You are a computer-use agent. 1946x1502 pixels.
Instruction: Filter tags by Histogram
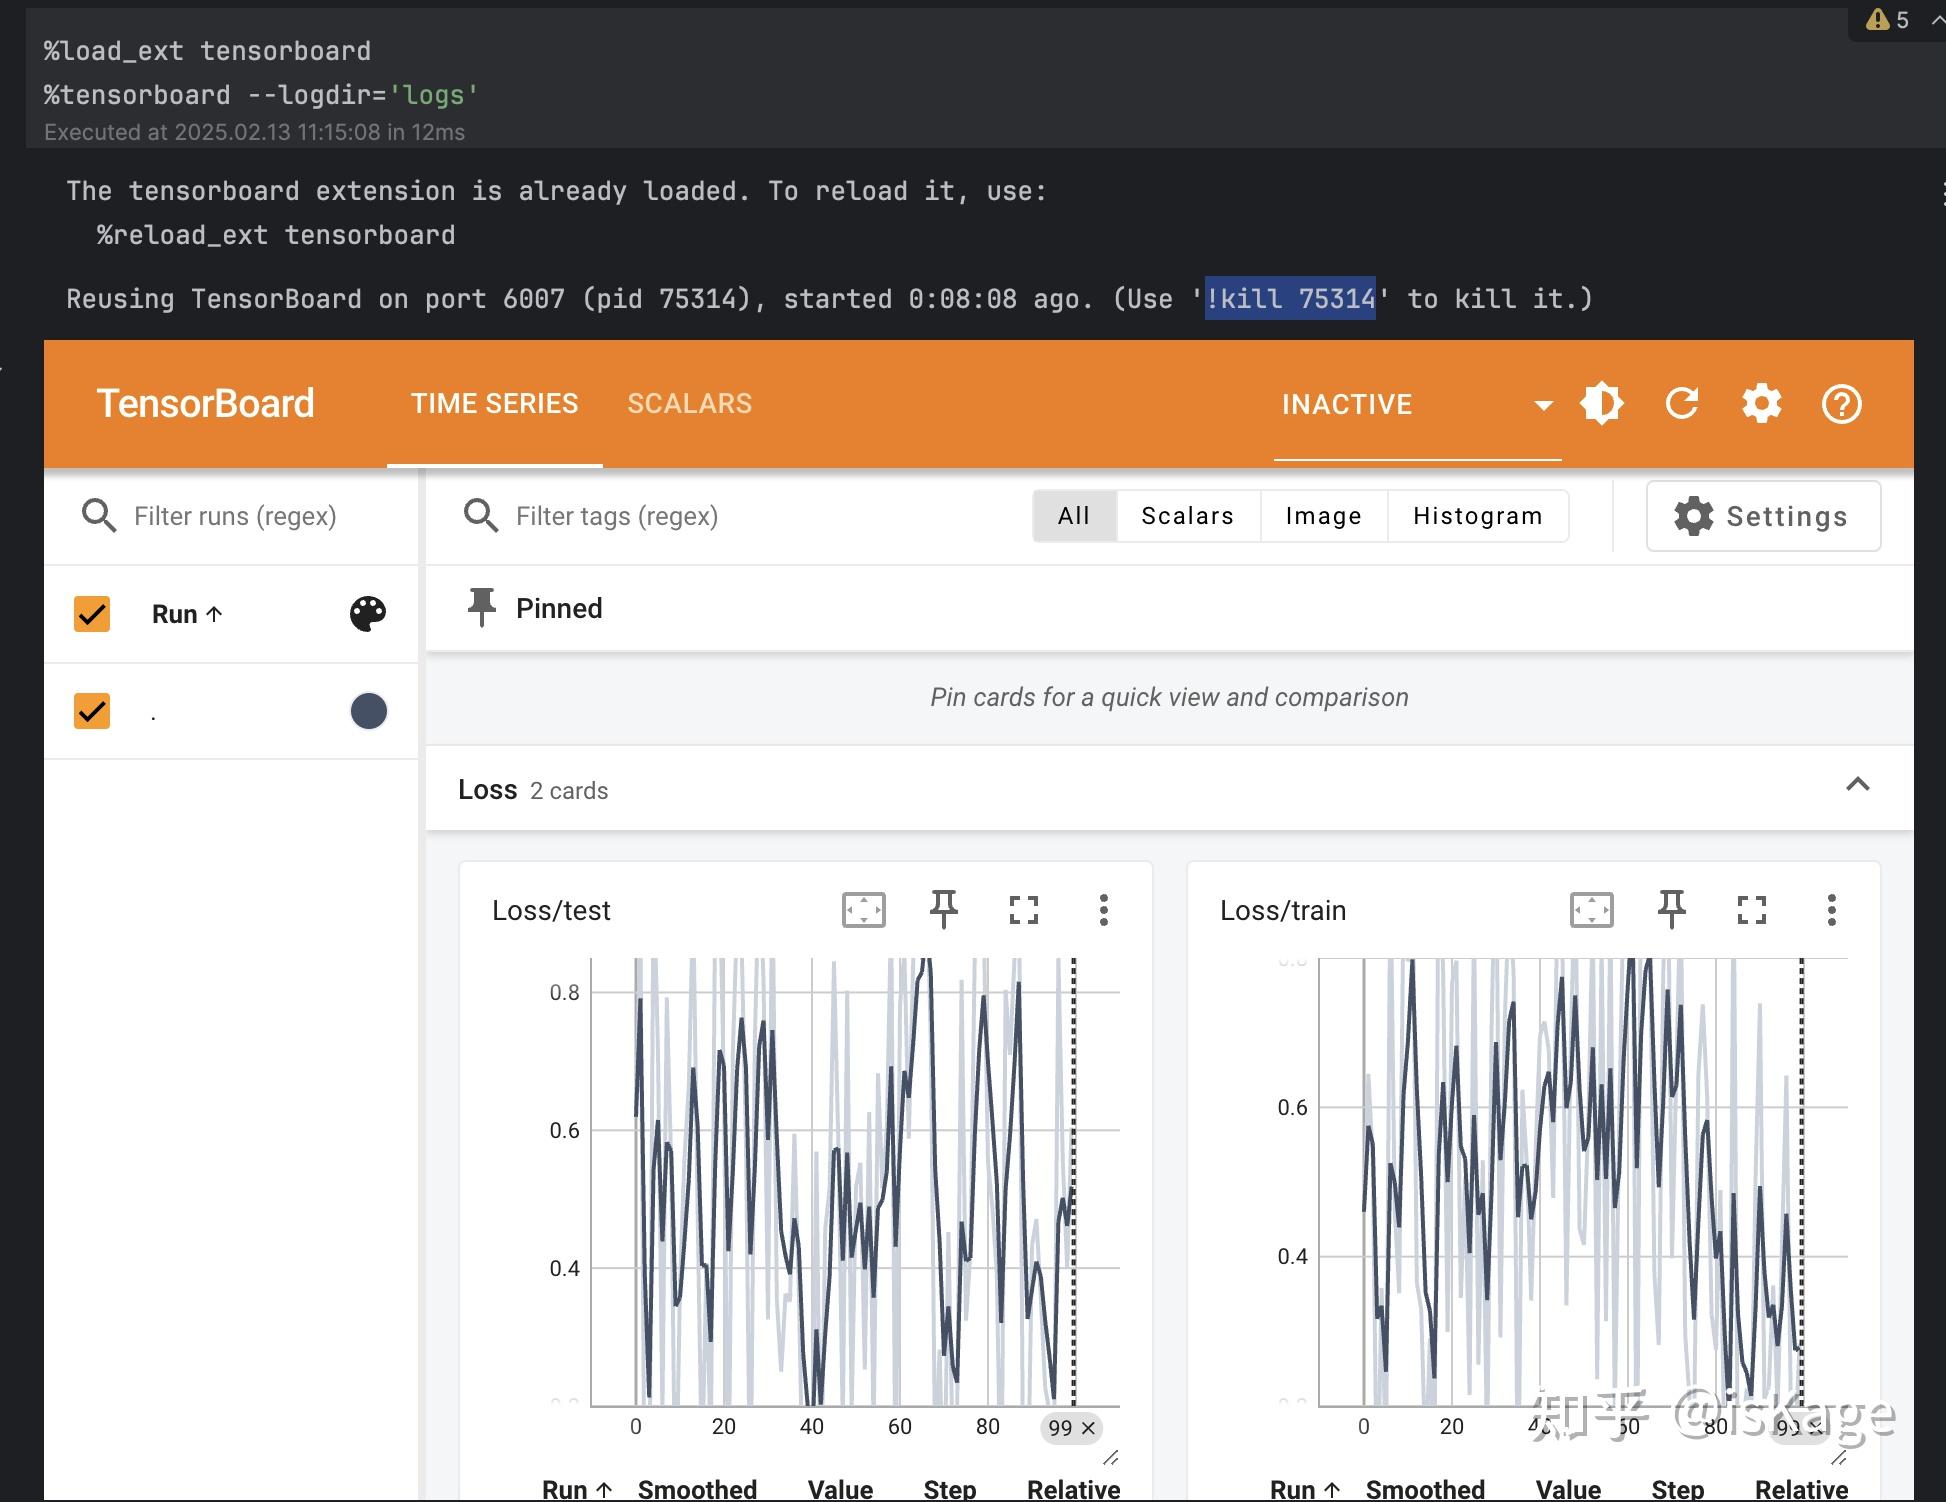[x=1477, y=515]
